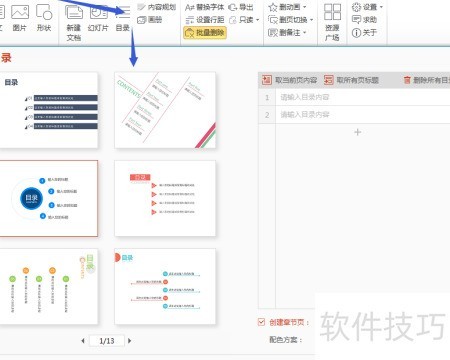This screenshot has height=360, width=450.
Task: Click the 批量删除 (Batch Delete) button
Action: point(205,33)
